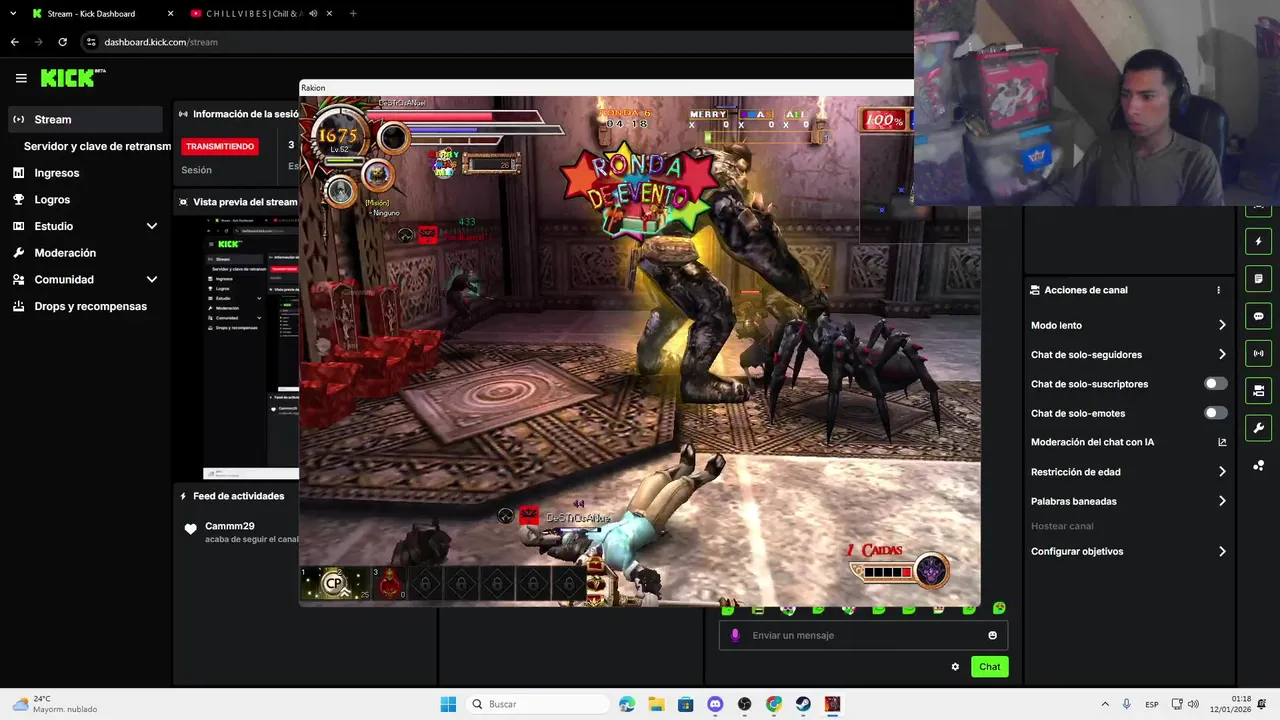This screenshot has width=1280, height=720.
Task: Click the Logros trophy icon
Action: click(18, 199)
